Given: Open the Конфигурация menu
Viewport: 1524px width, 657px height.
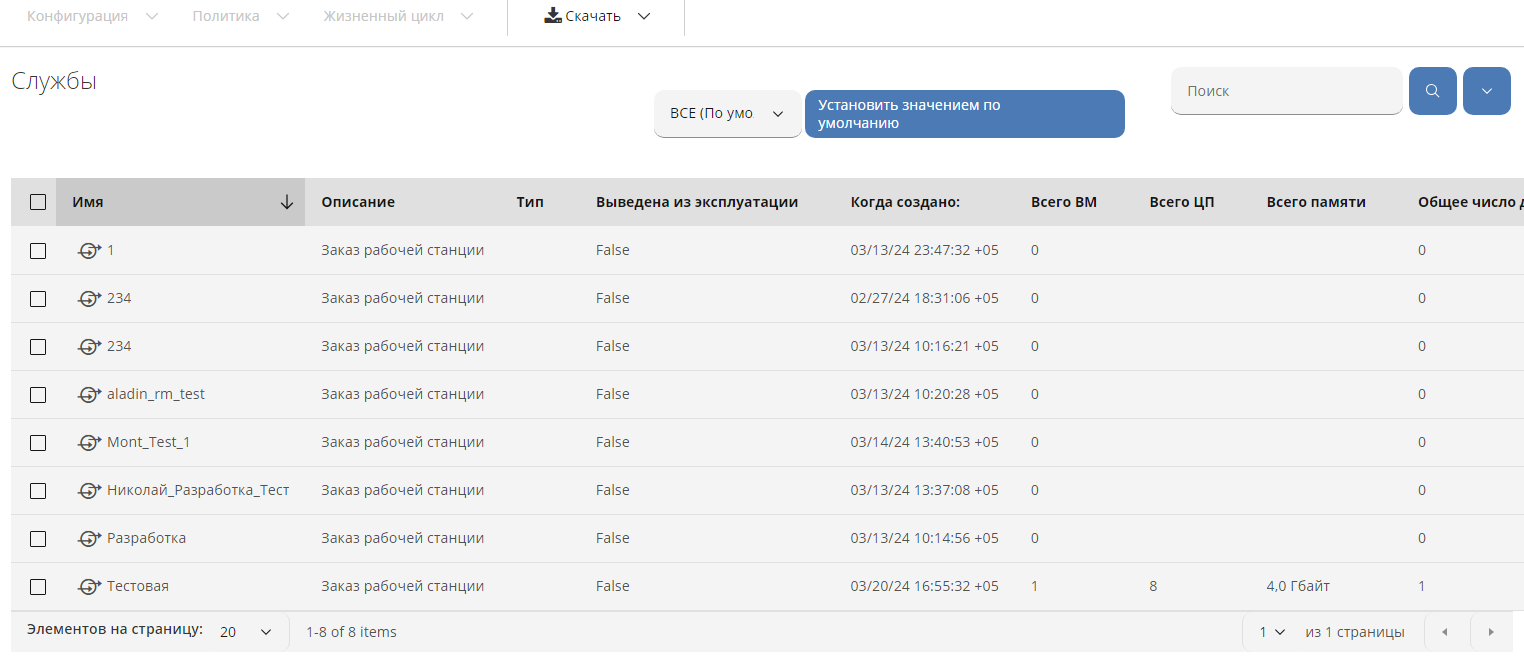Looking at the screenshot, I should [x=92, y=16].
